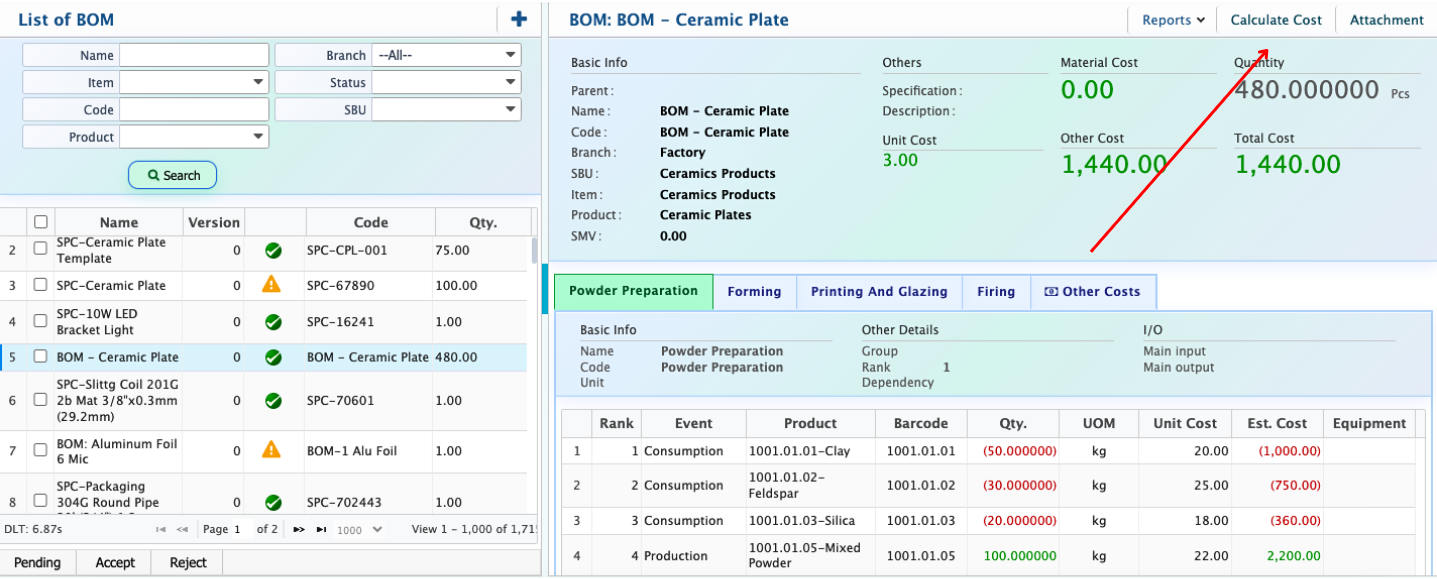Click green check icon for SPC-70601 row
The height and width of the screenshot is (579, 1437).
[x=273, y=401]
